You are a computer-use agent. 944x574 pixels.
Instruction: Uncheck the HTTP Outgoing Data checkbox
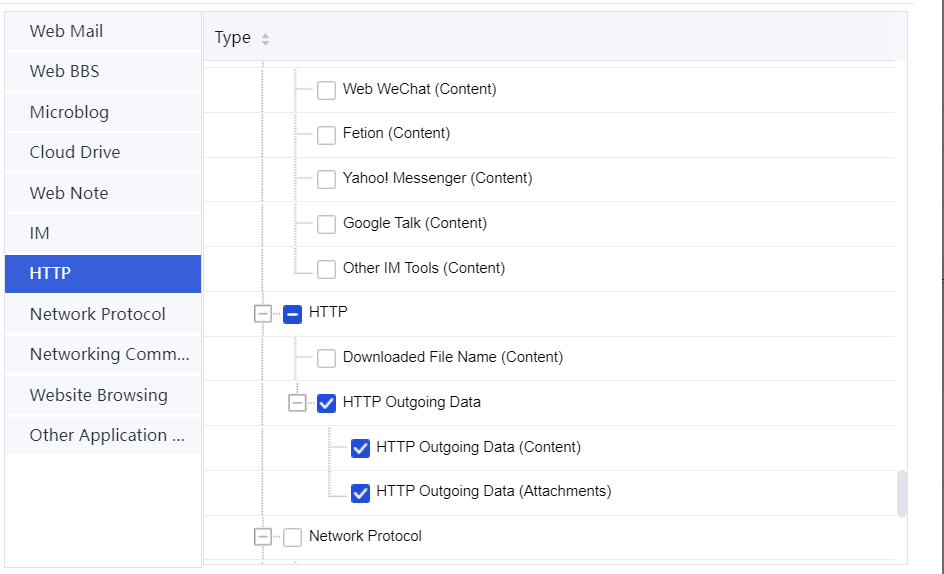(x=326, y=403)
